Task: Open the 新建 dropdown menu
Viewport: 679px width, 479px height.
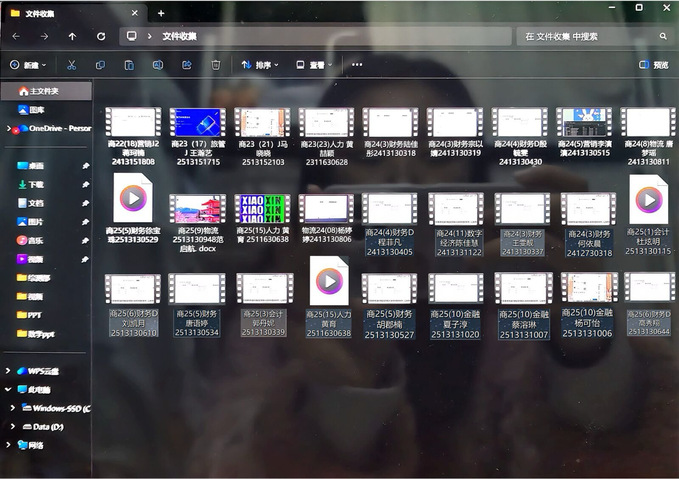Action: coord(28,65)
